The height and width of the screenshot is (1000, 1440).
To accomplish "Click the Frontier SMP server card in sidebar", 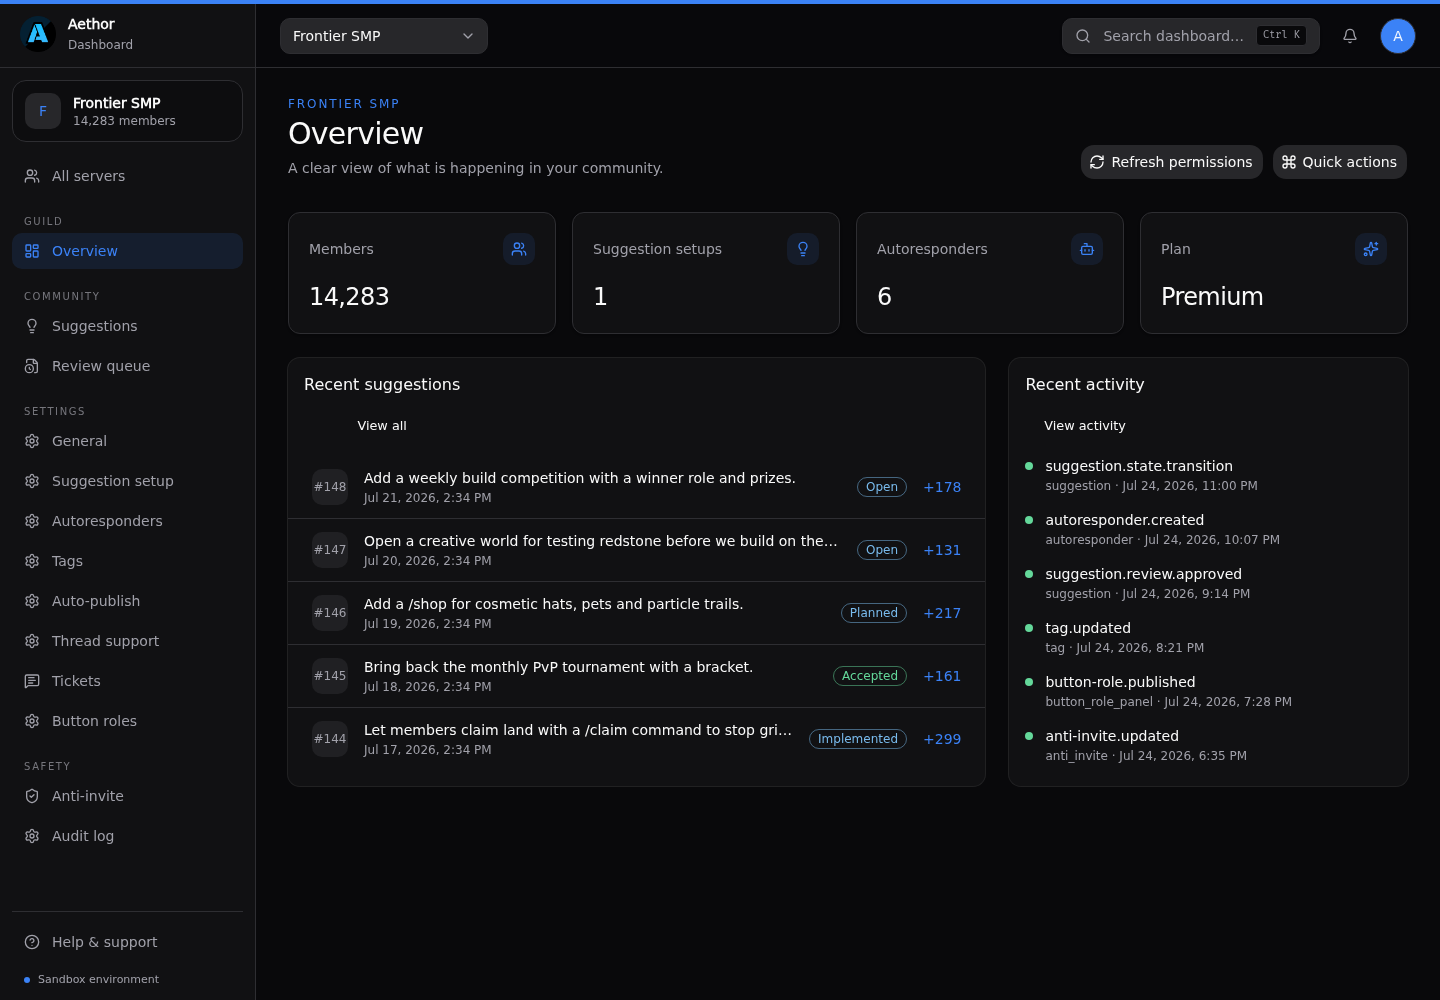I will [127, 111].
